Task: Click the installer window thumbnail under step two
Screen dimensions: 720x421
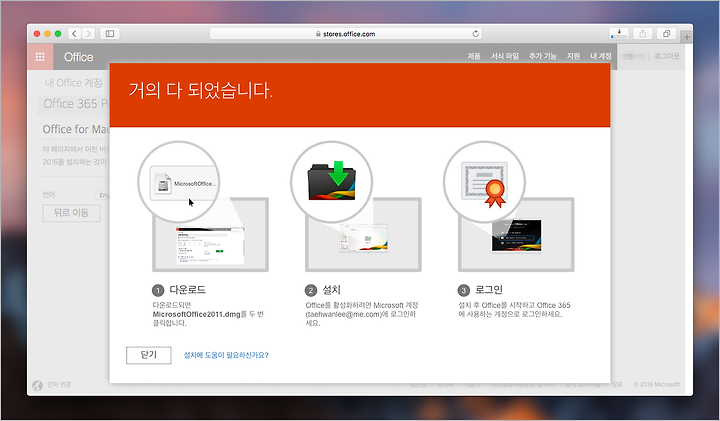Action: click(364, 237)
